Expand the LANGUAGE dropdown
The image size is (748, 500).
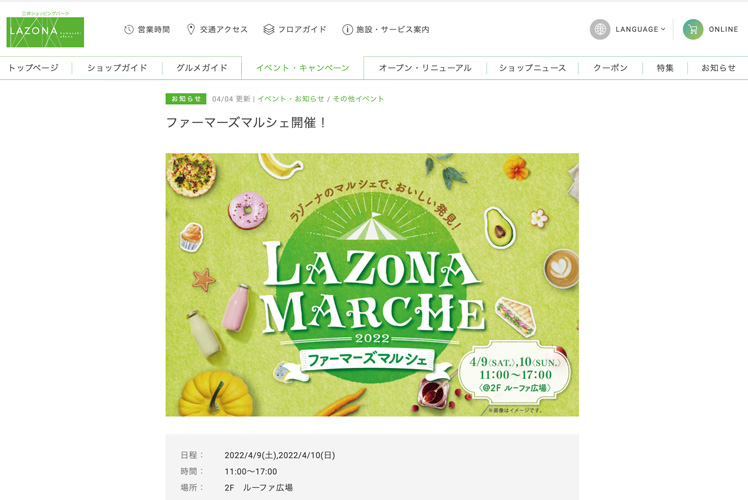click(640, 29)
